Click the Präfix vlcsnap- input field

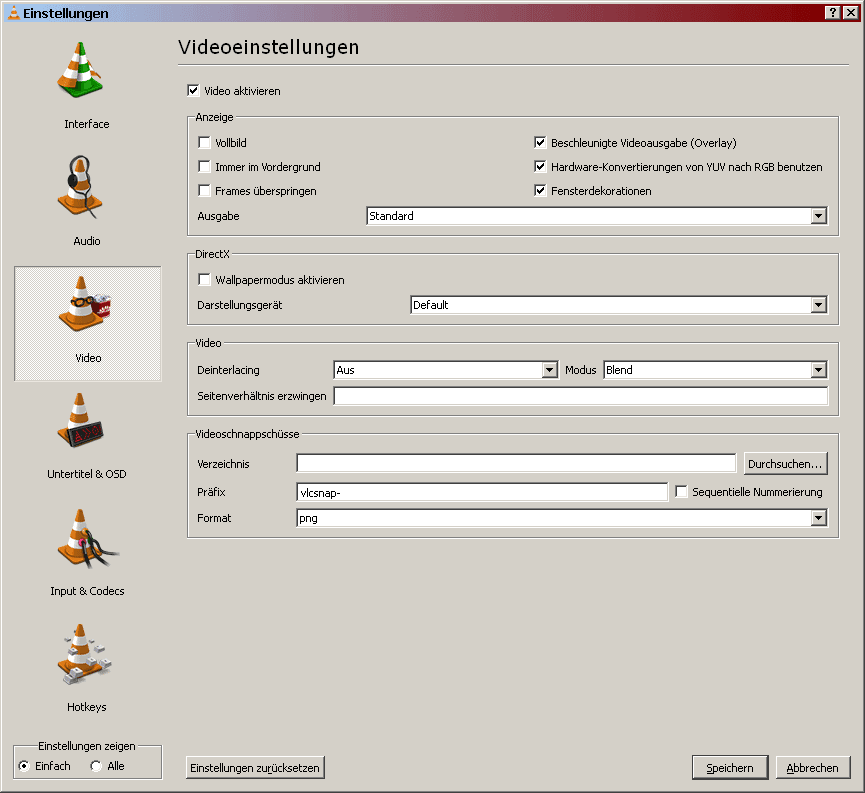(482, 492)
